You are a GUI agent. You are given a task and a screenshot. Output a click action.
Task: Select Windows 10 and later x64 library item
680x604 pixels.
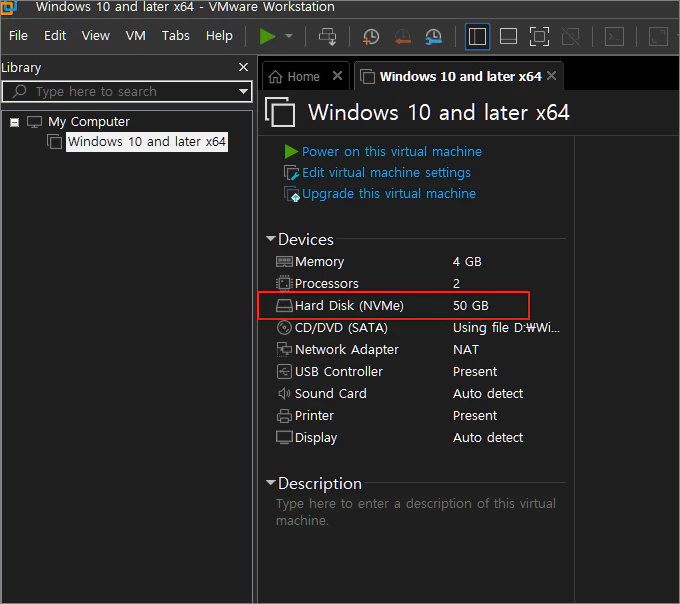(147, 142)
